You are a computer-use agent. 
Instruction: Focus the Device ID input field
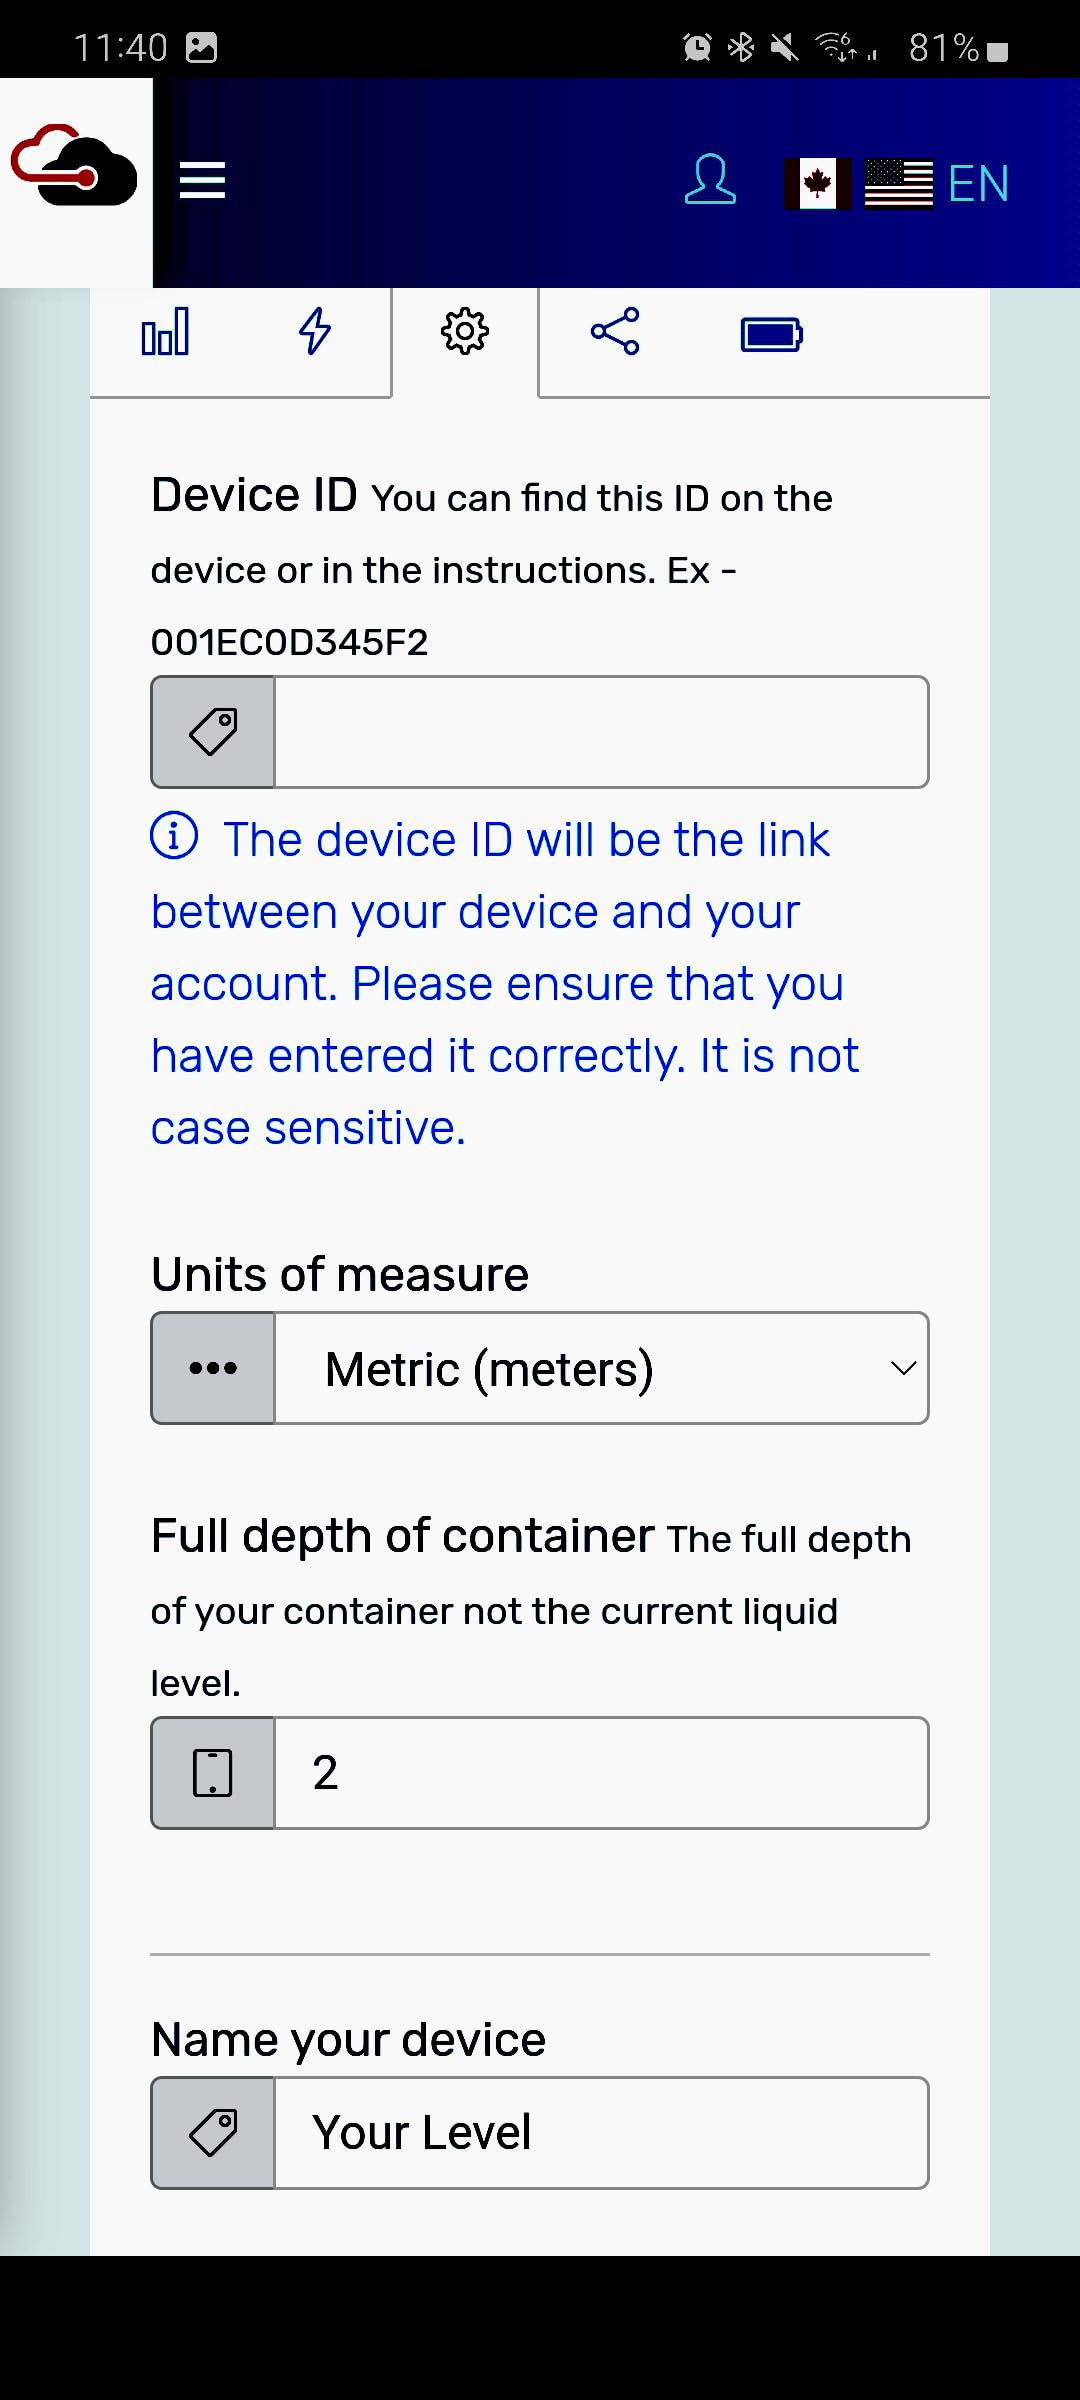point(602,732)
